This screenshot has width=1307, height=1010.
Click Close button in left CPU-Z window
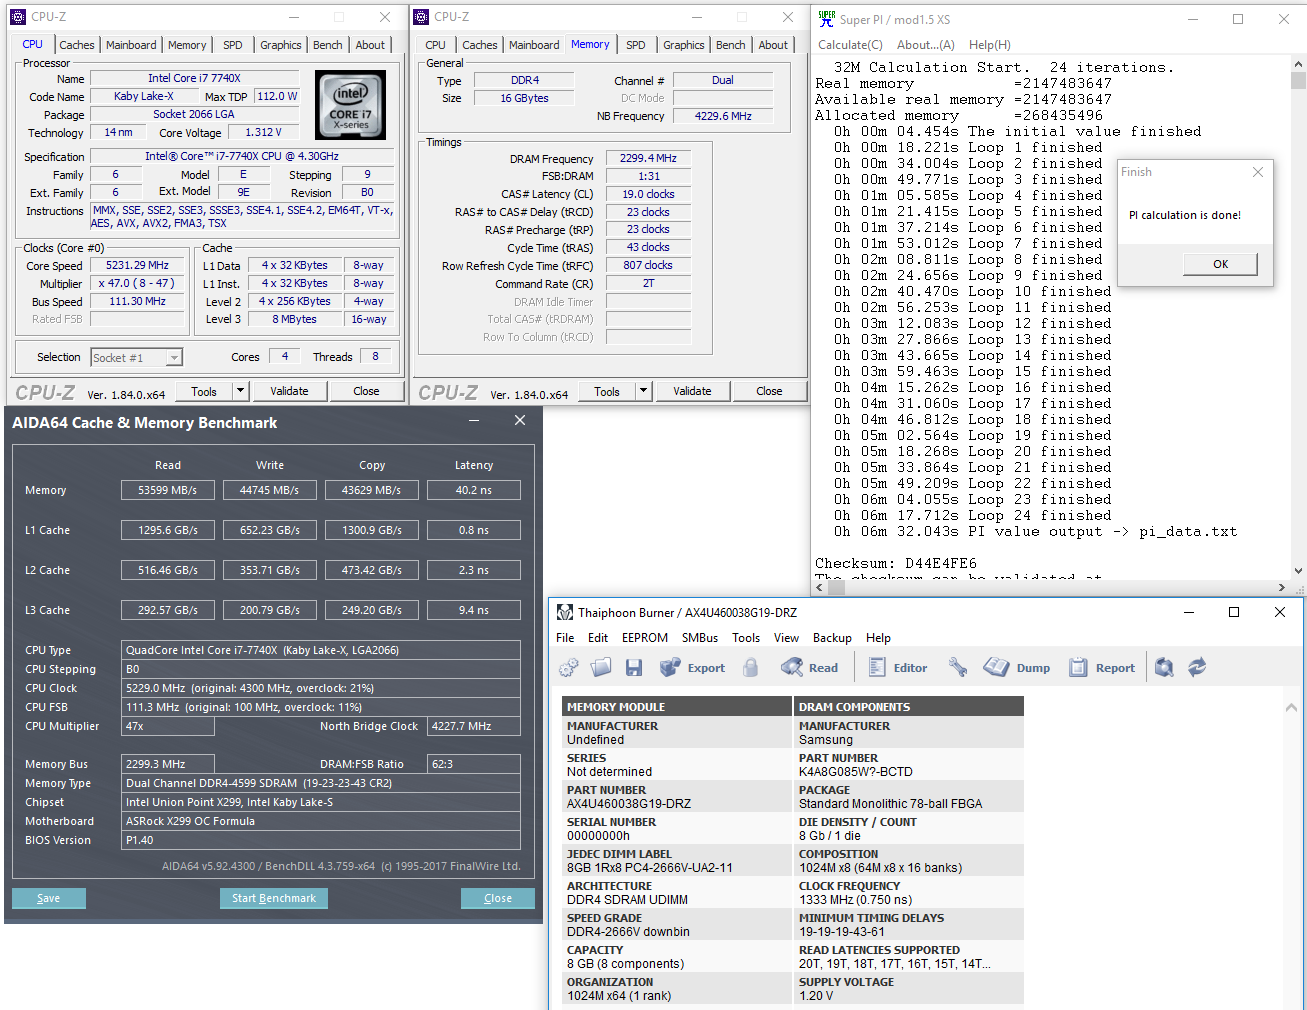pos(366,391)
